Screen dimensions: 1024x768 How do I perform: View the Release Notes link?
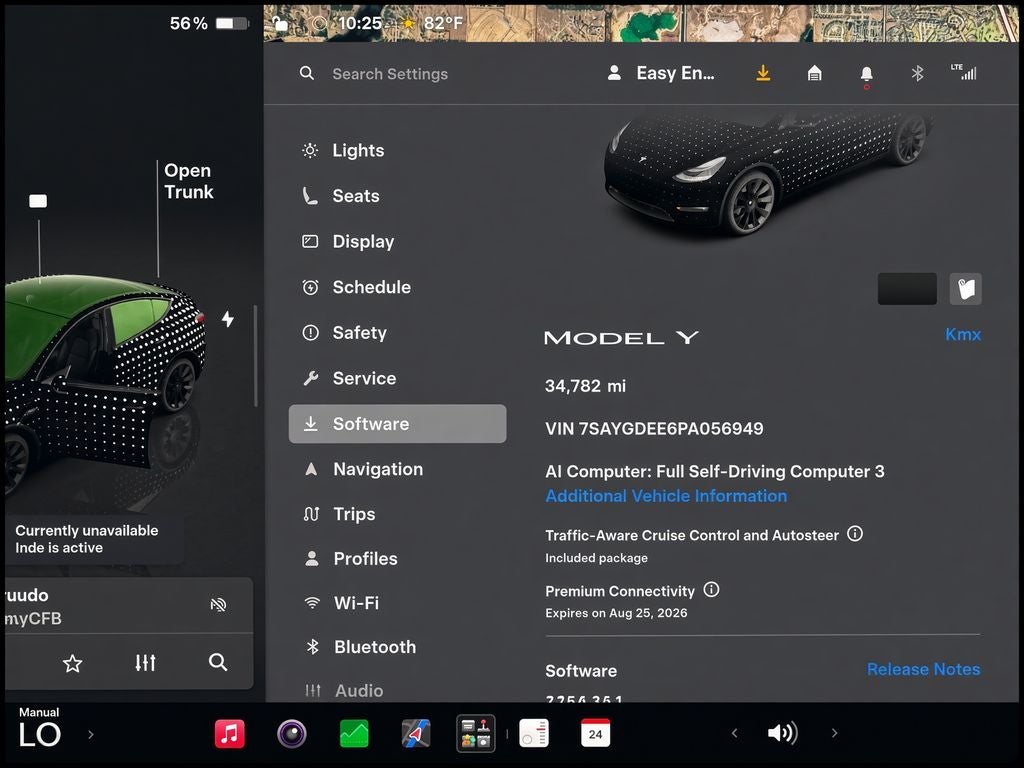[x=923, y=669]
